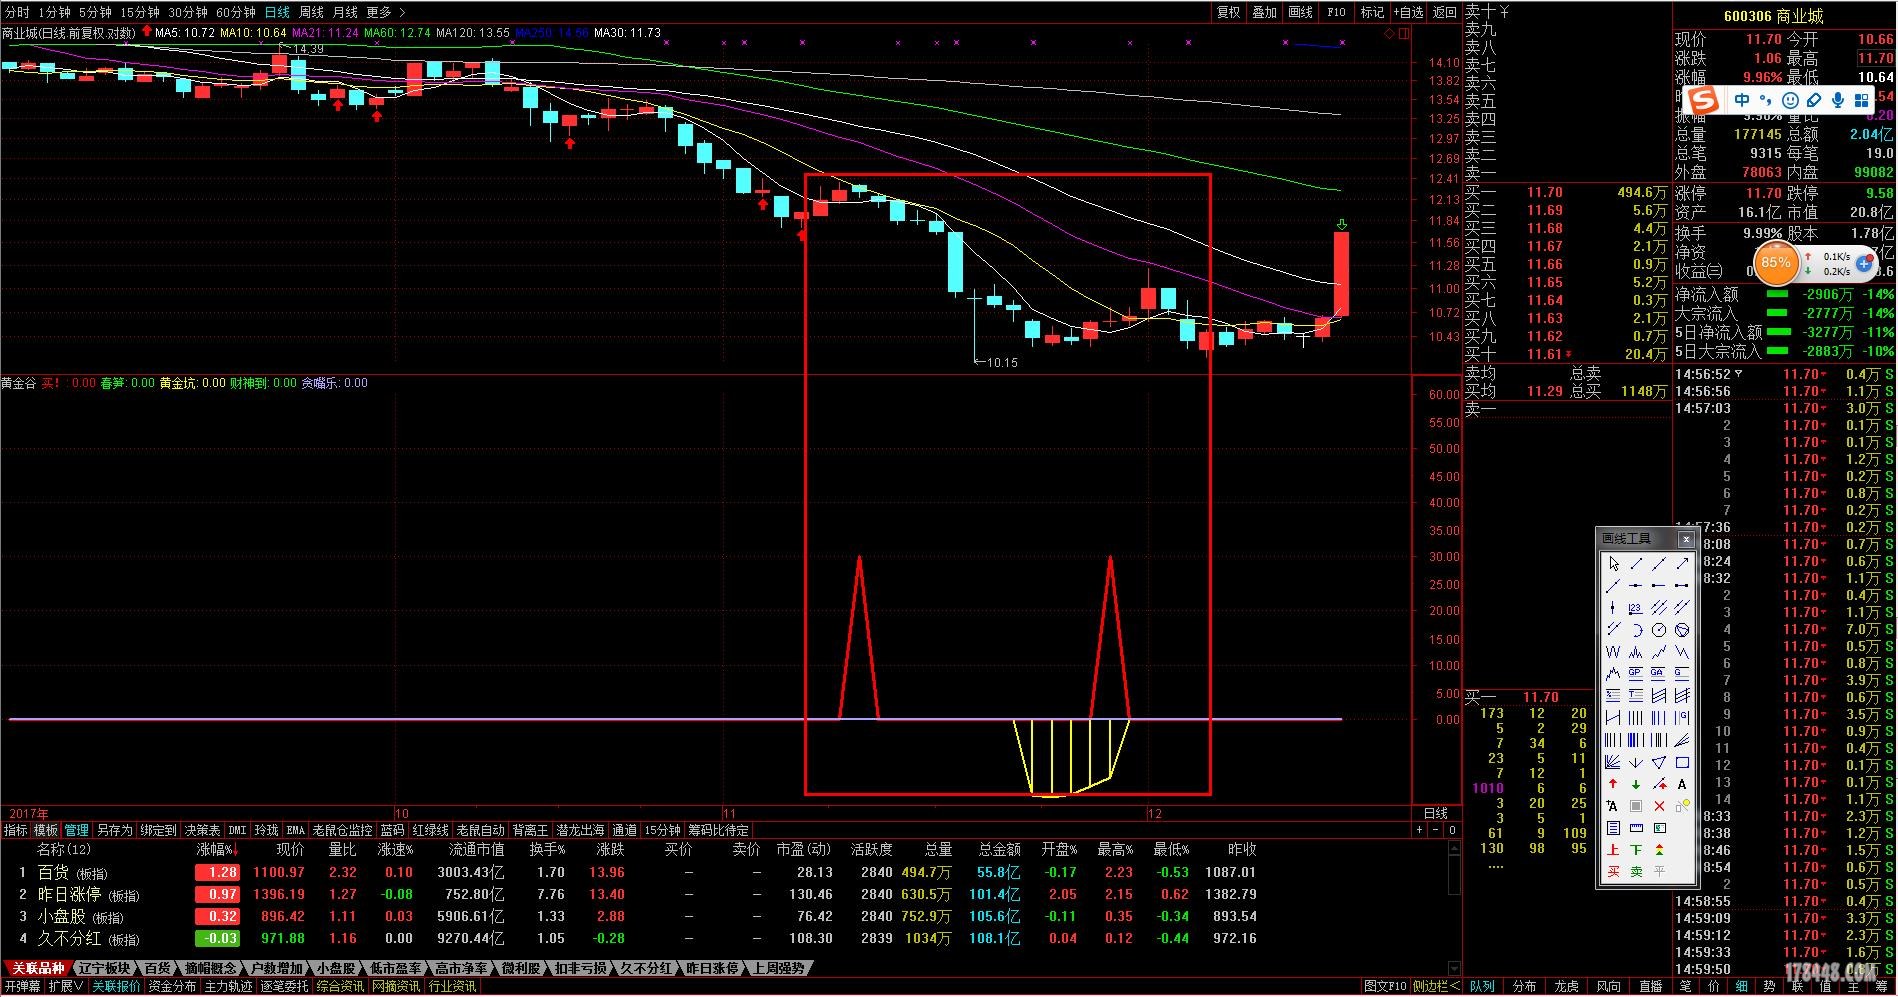Toggle Sogou microphone voice input
Screen dimensions: 1898x997
click(1838, 100)
